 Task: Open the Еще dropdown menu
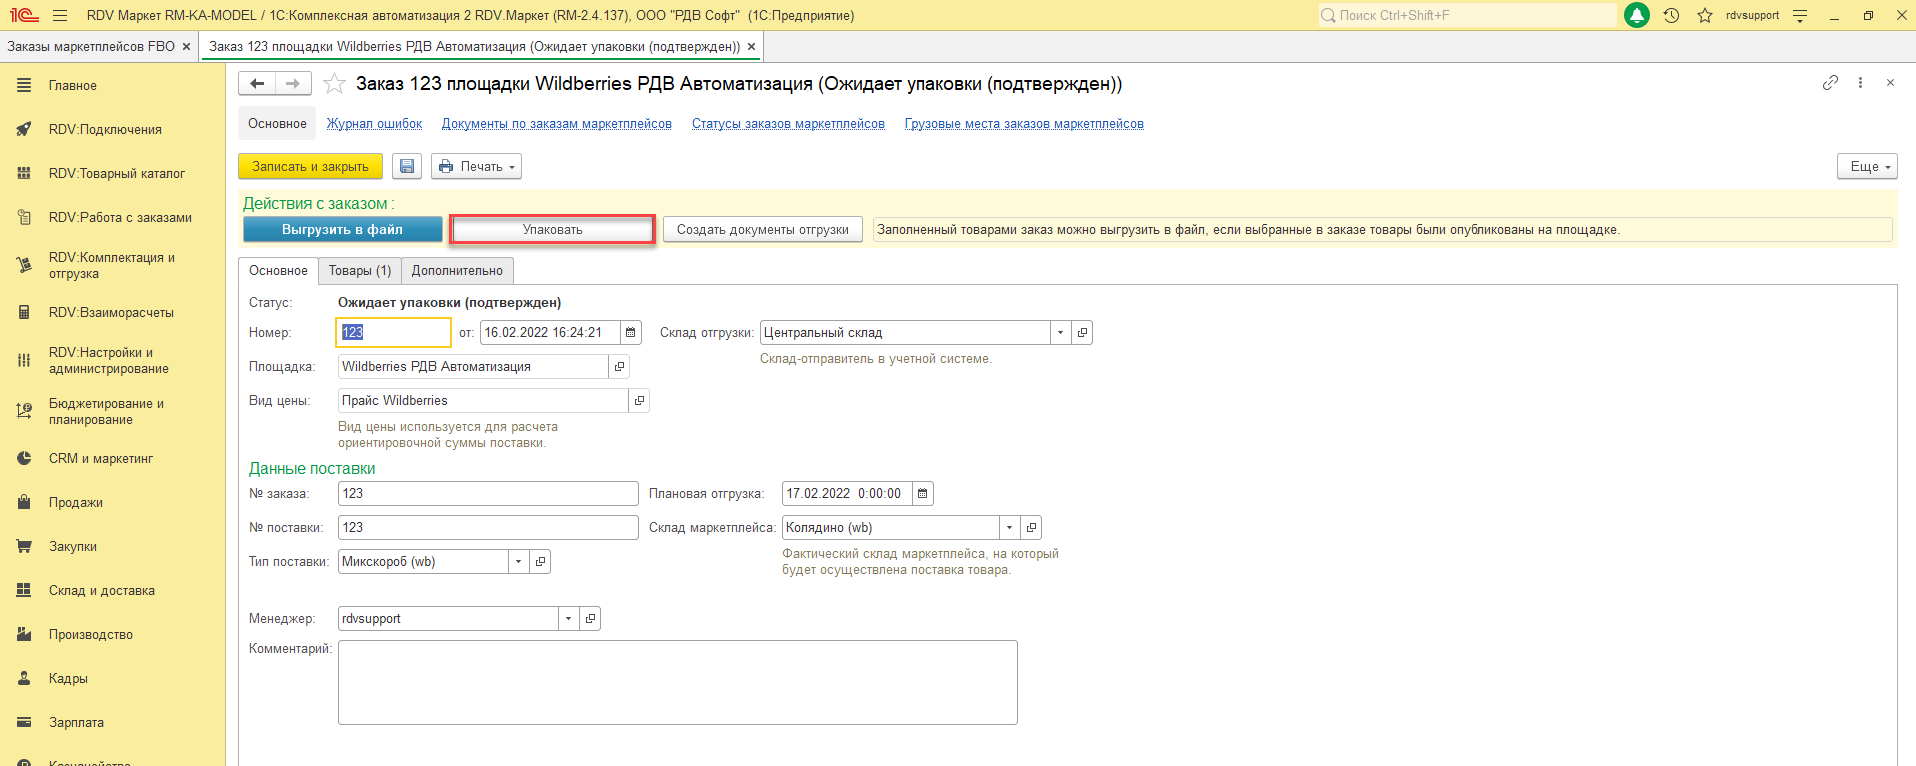[x=1867, y=166]
